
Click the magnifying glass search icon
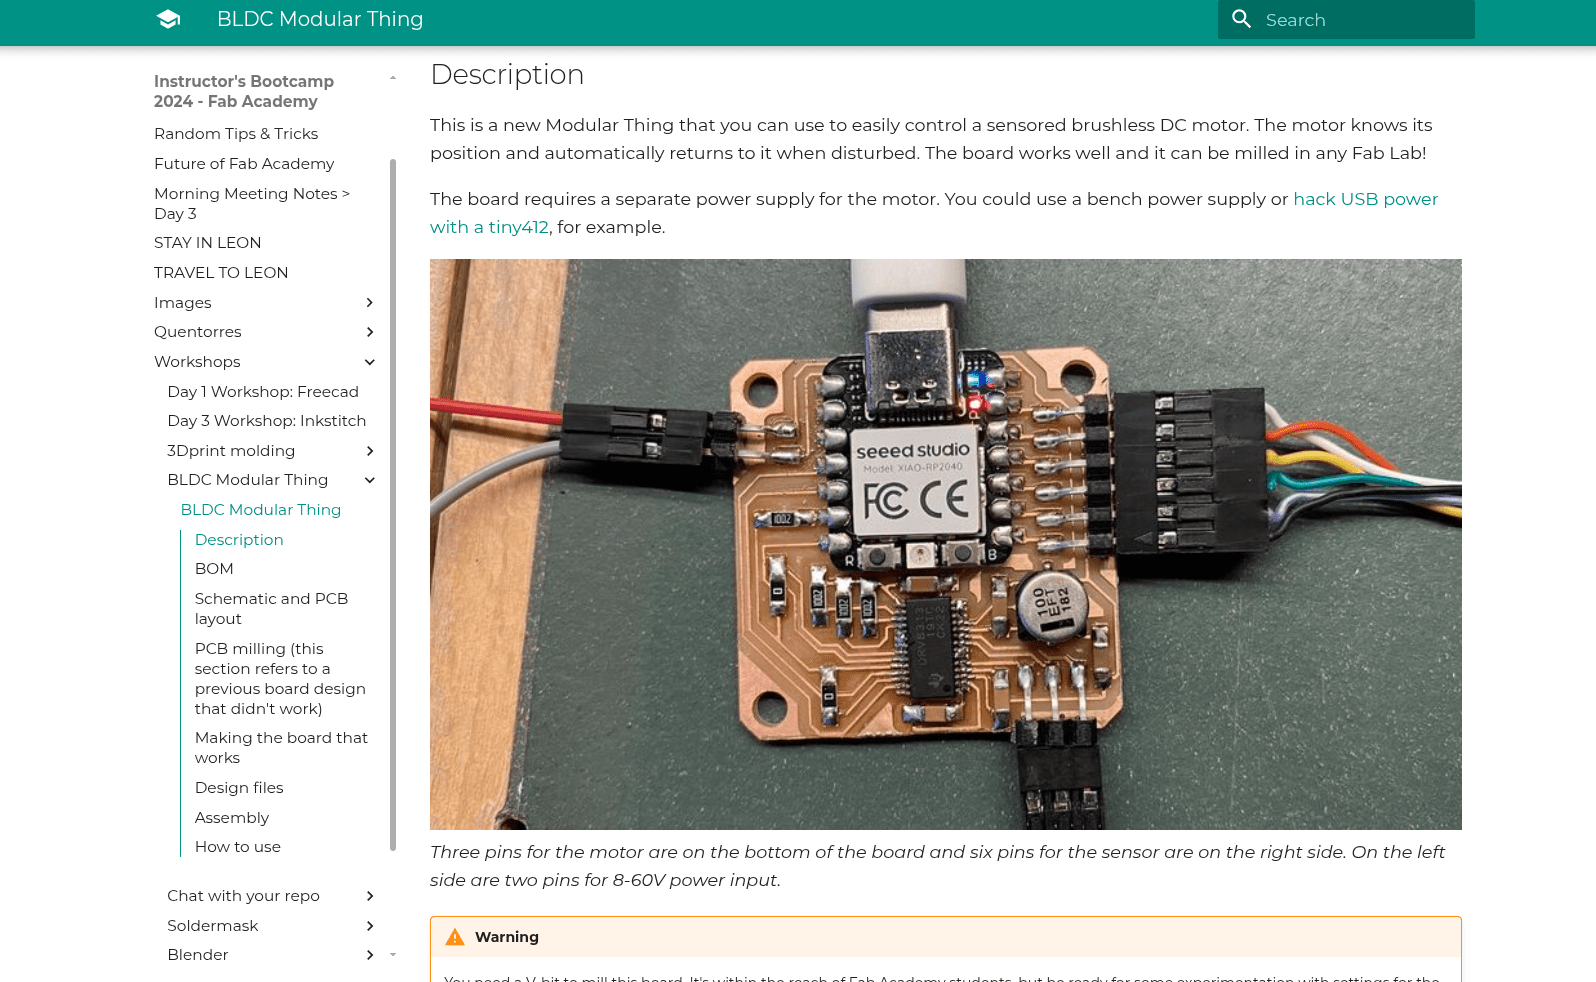pyautogui.click(x=1241, y=19)
